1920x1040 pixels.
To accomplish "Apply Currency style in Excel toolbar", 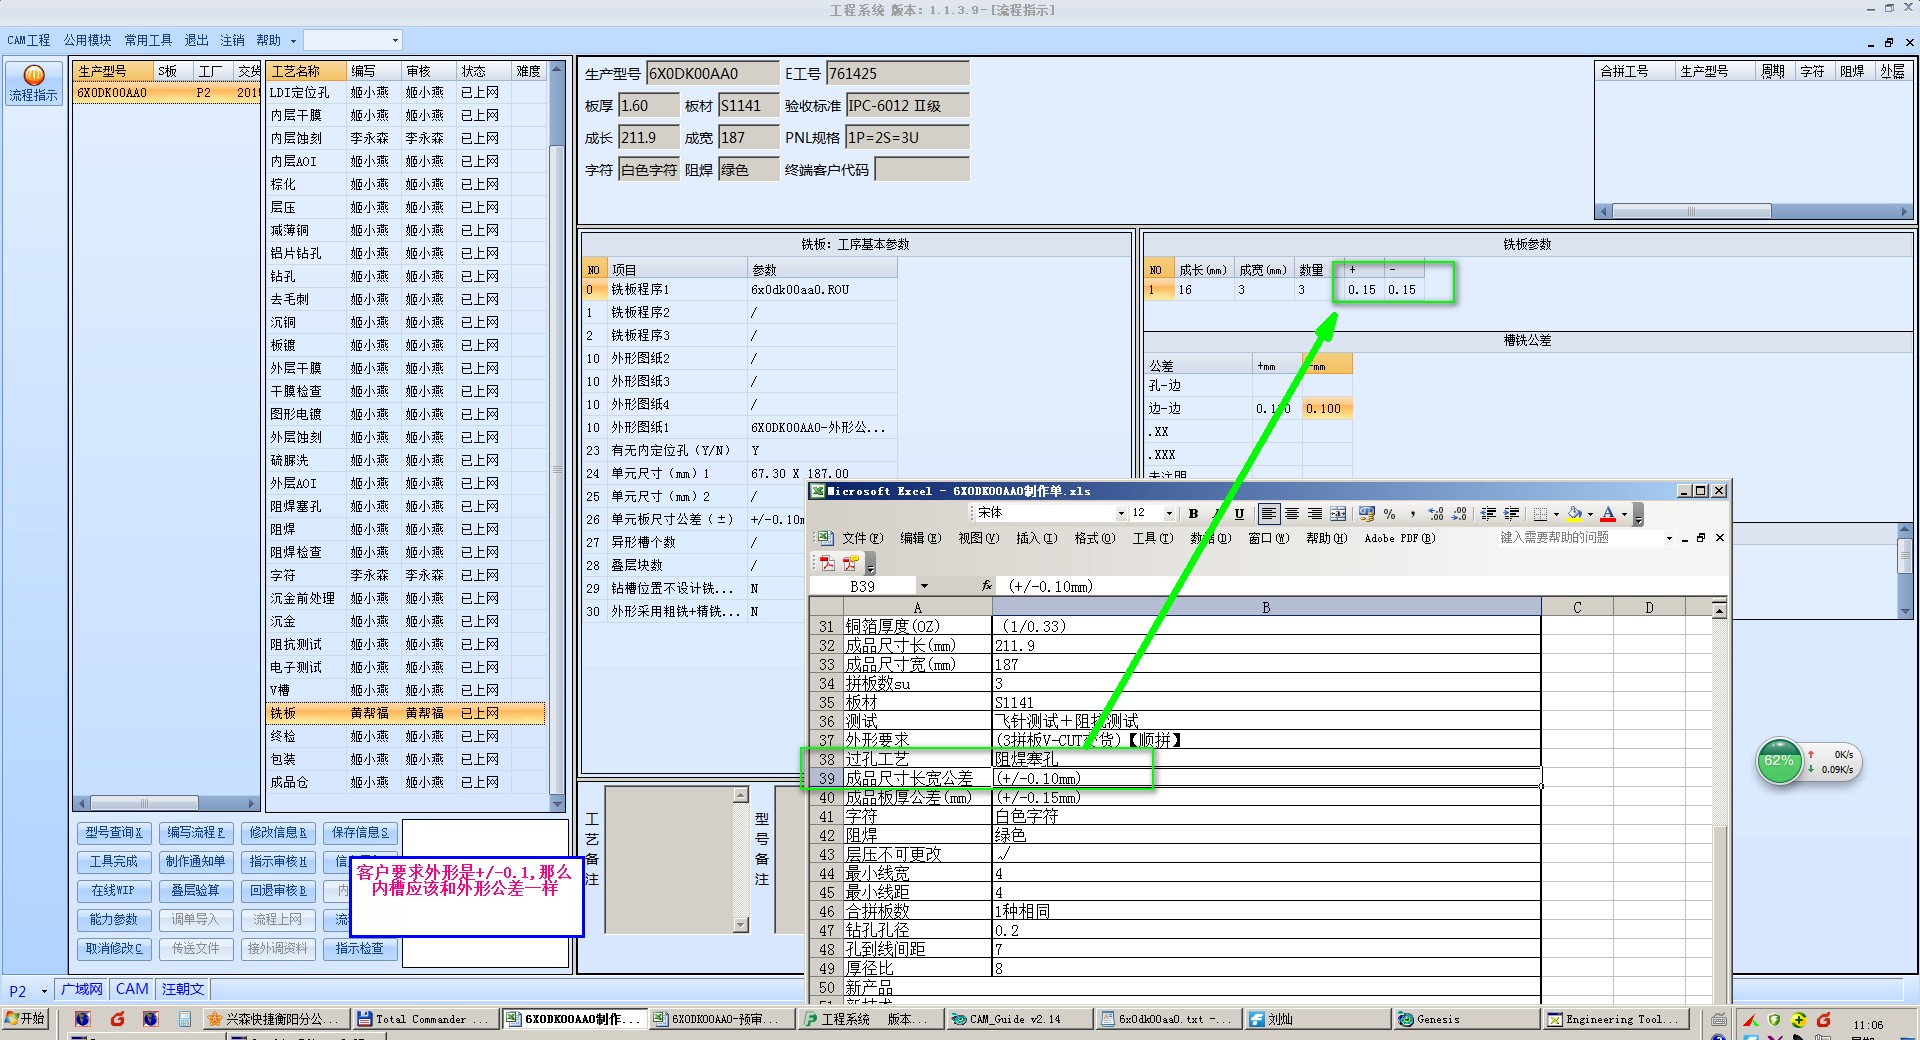I will (x=1367, y=514).
